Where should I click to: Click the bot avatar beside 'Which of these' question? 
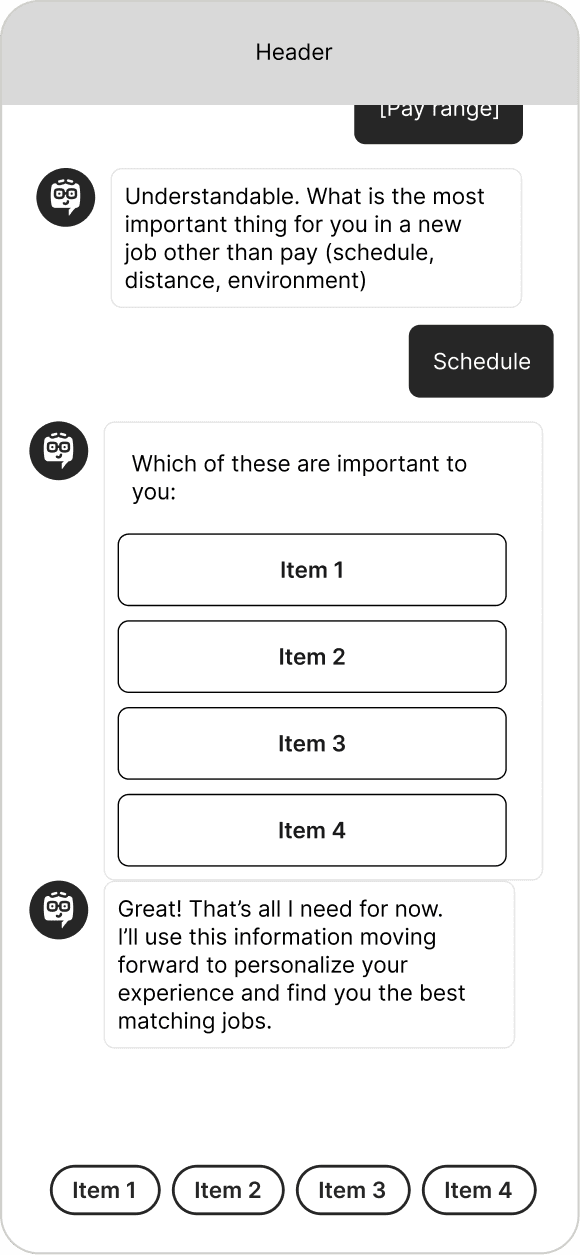tap(59, 451)
